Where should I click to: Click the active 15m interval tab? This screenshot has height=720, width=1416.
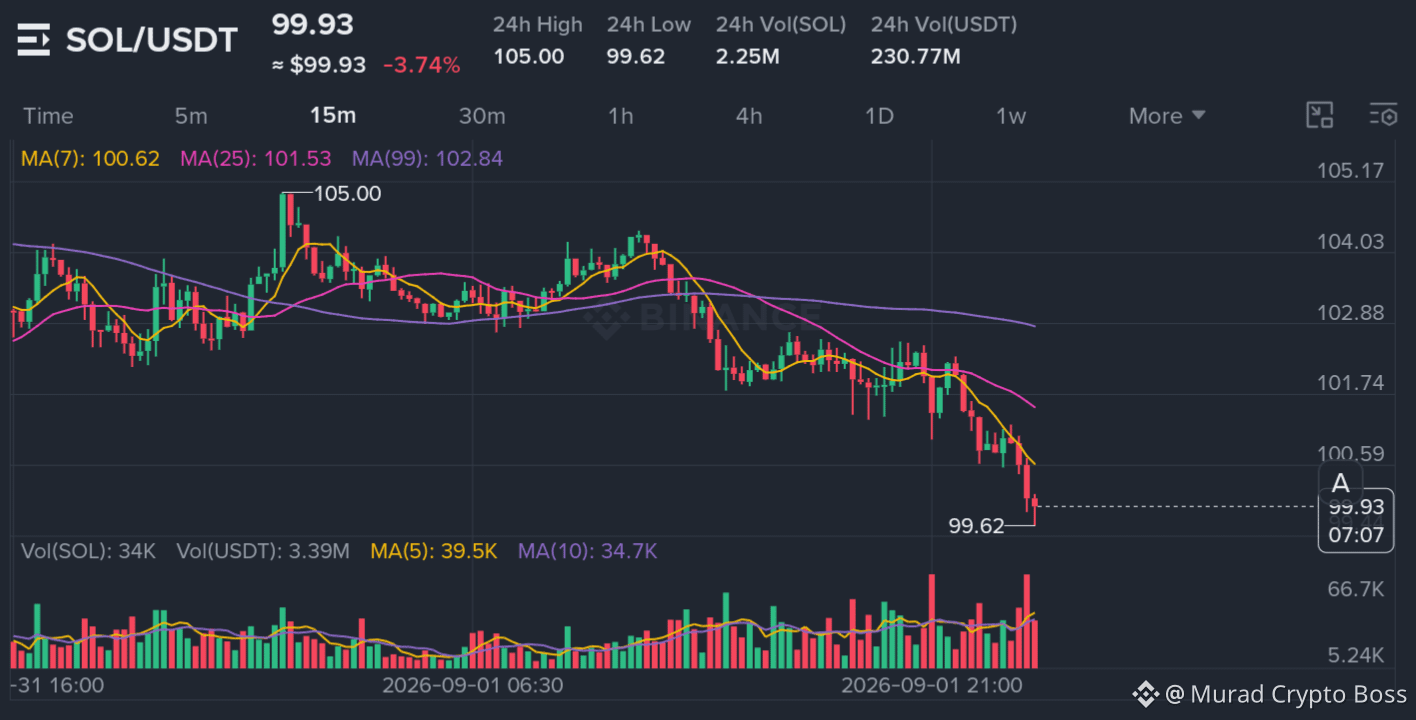coord(333,116)
